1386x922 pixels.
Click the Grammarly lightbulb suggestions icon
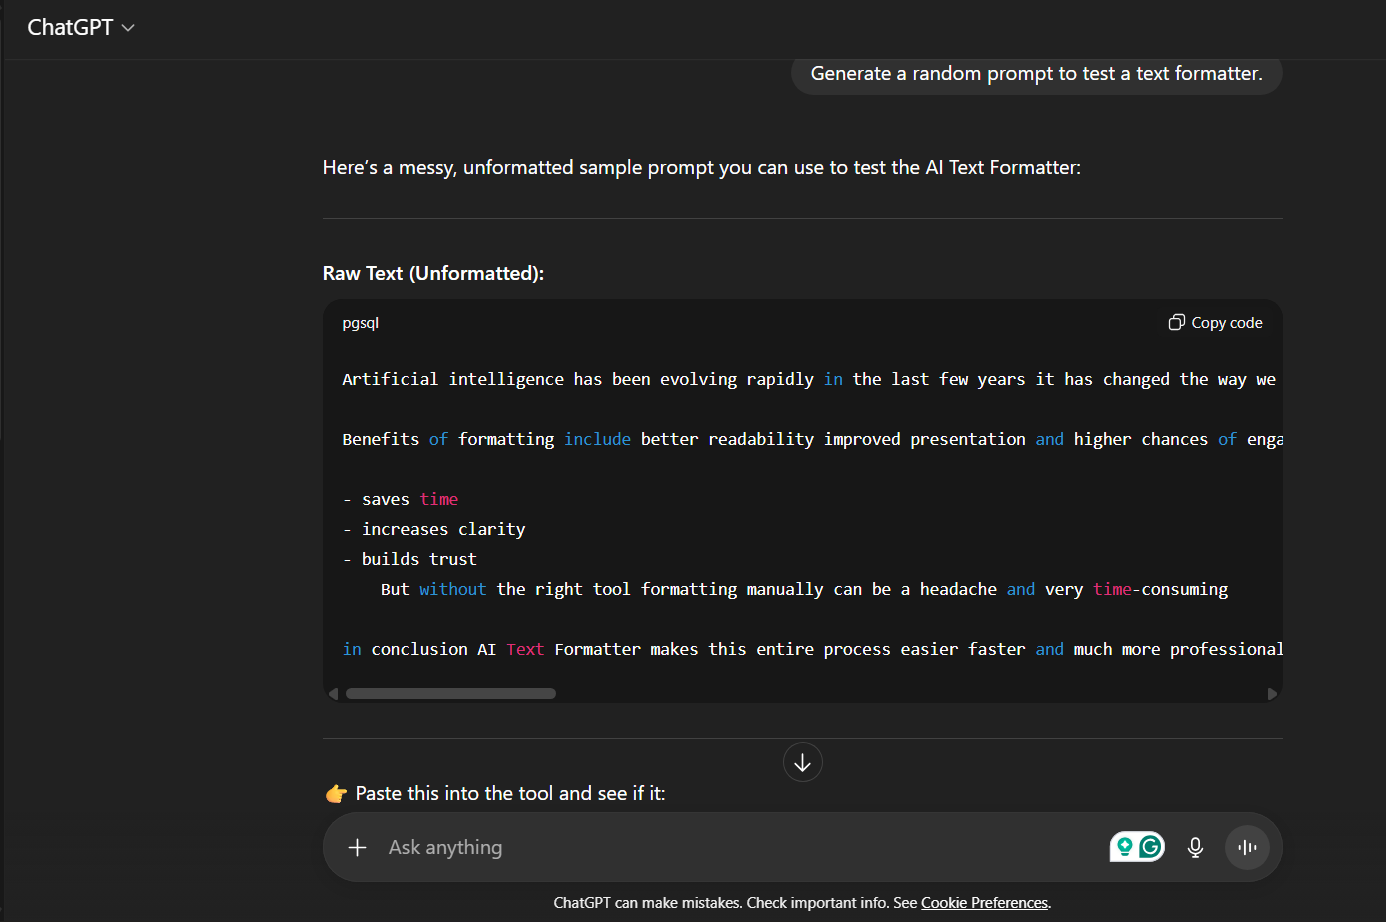coord(1125,847)
